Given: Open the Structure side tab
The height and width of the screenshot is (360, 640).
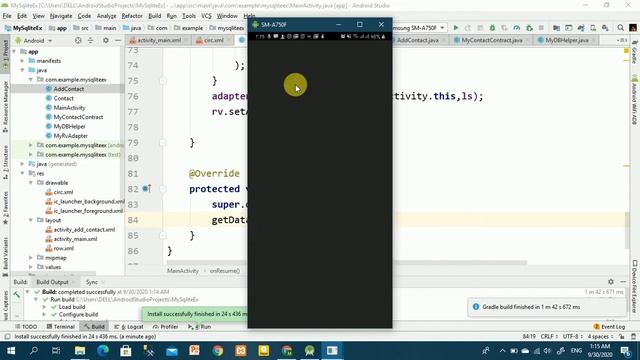Looking at the screenshot, I should pos(5,162).
